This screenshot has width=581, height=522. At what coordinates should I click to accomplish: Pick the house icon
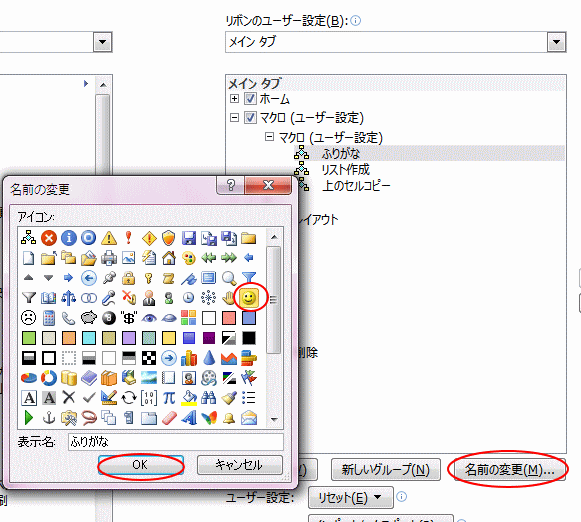pos(169,258)
